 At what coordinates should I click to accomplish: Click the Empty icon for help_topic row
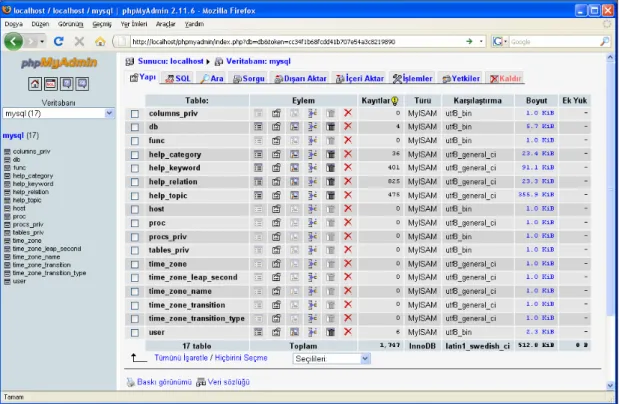(330, 195)
